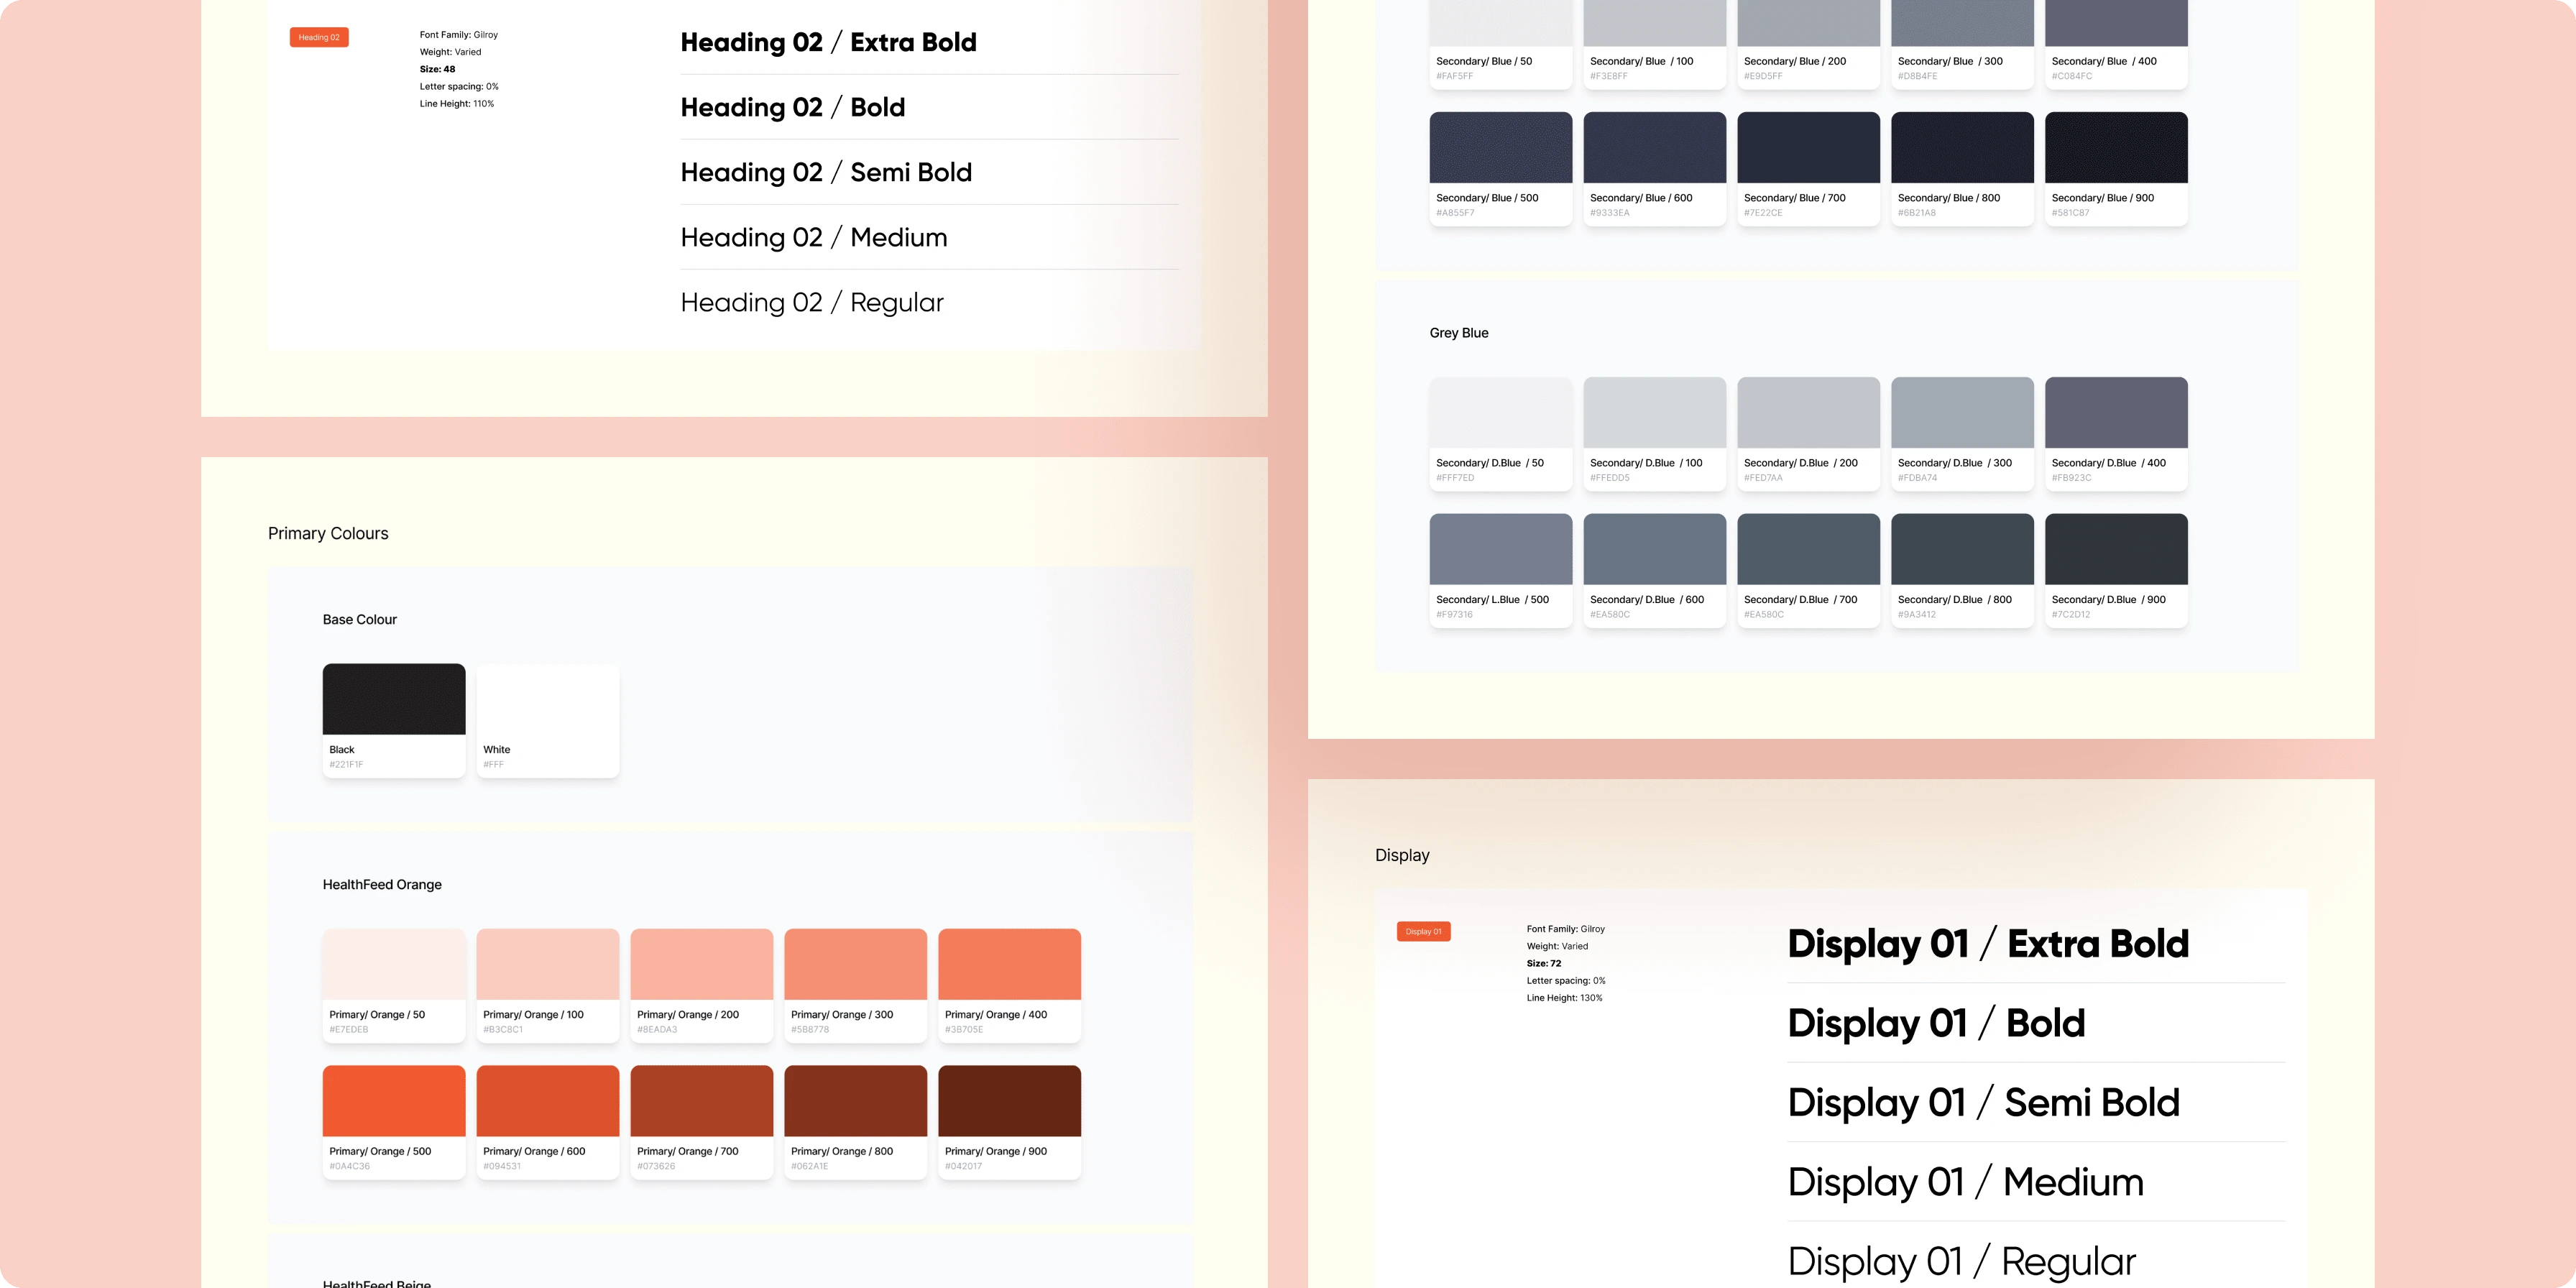
Task: Select the Primary/Orange/900 swatch
Action: pyautogui.click(x=1009, y=1100)
